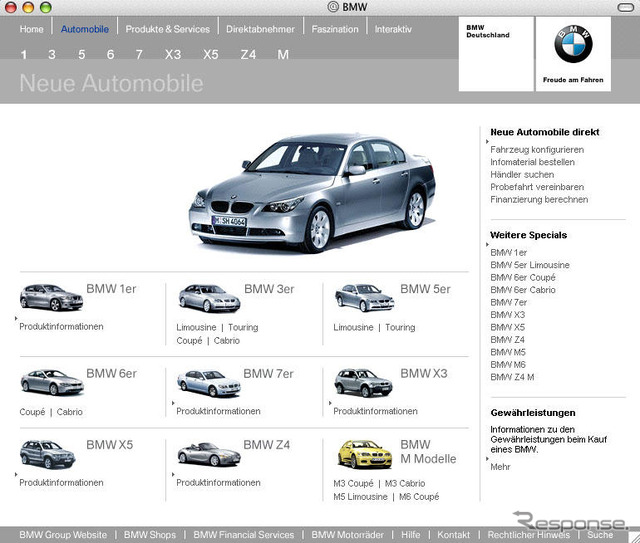
Task: Select series 5 in sub-navigation
Action: tap(82, 54)
